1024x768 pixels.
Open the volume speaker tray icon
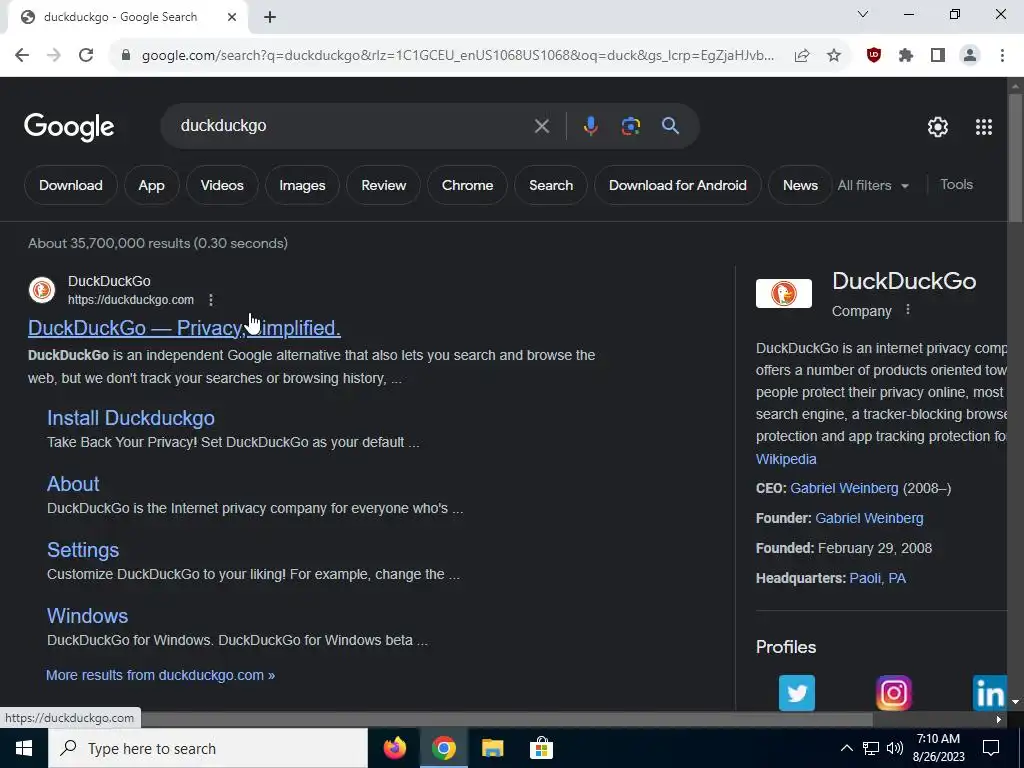pos(895,748)
